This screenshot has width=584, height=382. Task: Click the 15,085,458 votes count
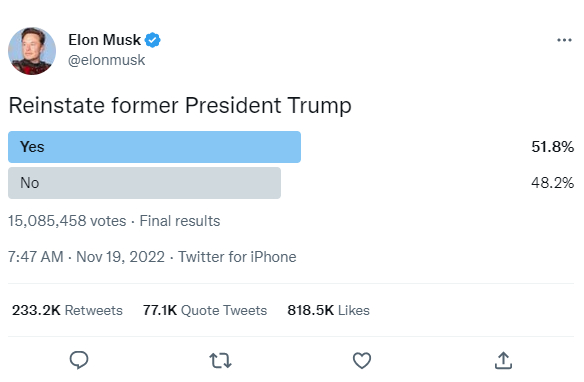(x=67, y=221)
